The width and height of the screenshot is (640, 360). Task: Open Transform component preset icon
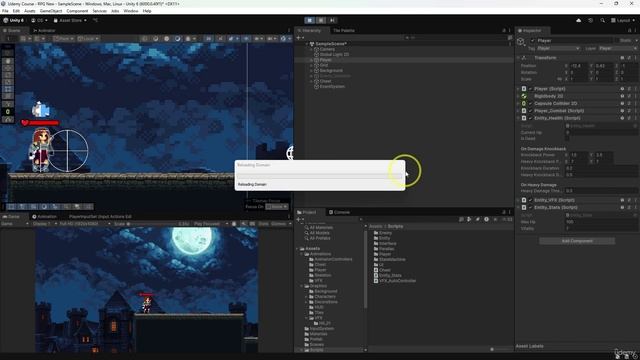pos(629,58)
